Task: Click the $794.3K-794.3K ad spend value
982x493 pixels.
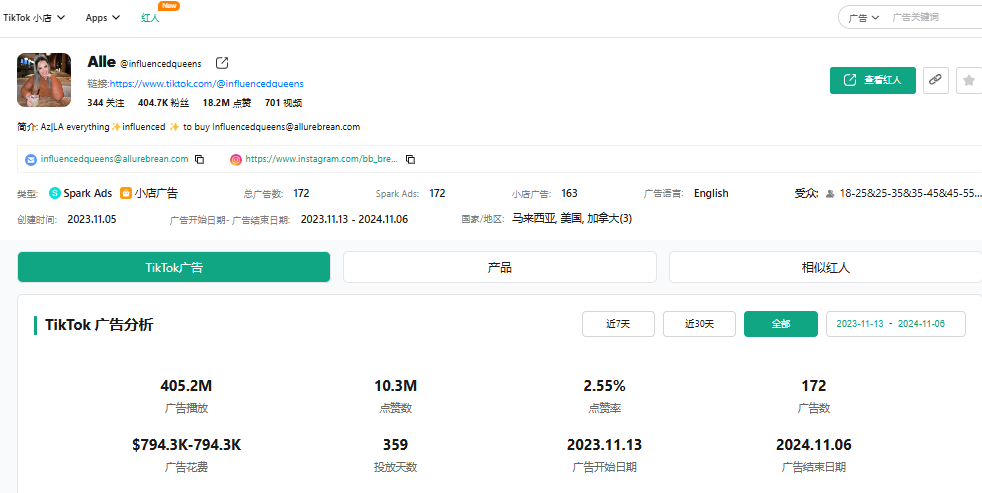Action: (187, 445)
